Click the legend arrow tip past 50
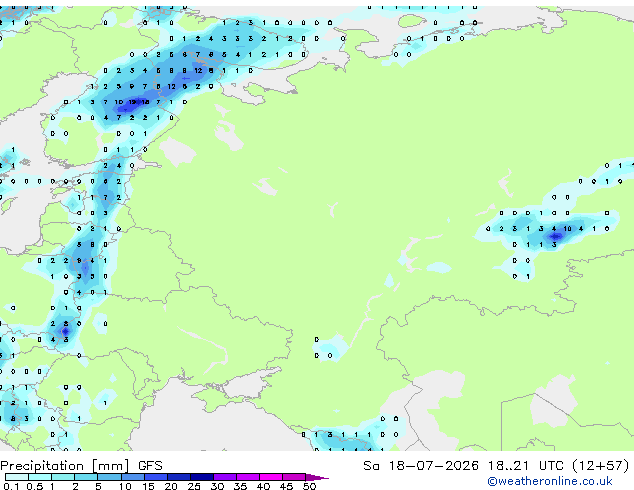The width and height of the screenshot is (634, 490). click(x=317, y=477)
